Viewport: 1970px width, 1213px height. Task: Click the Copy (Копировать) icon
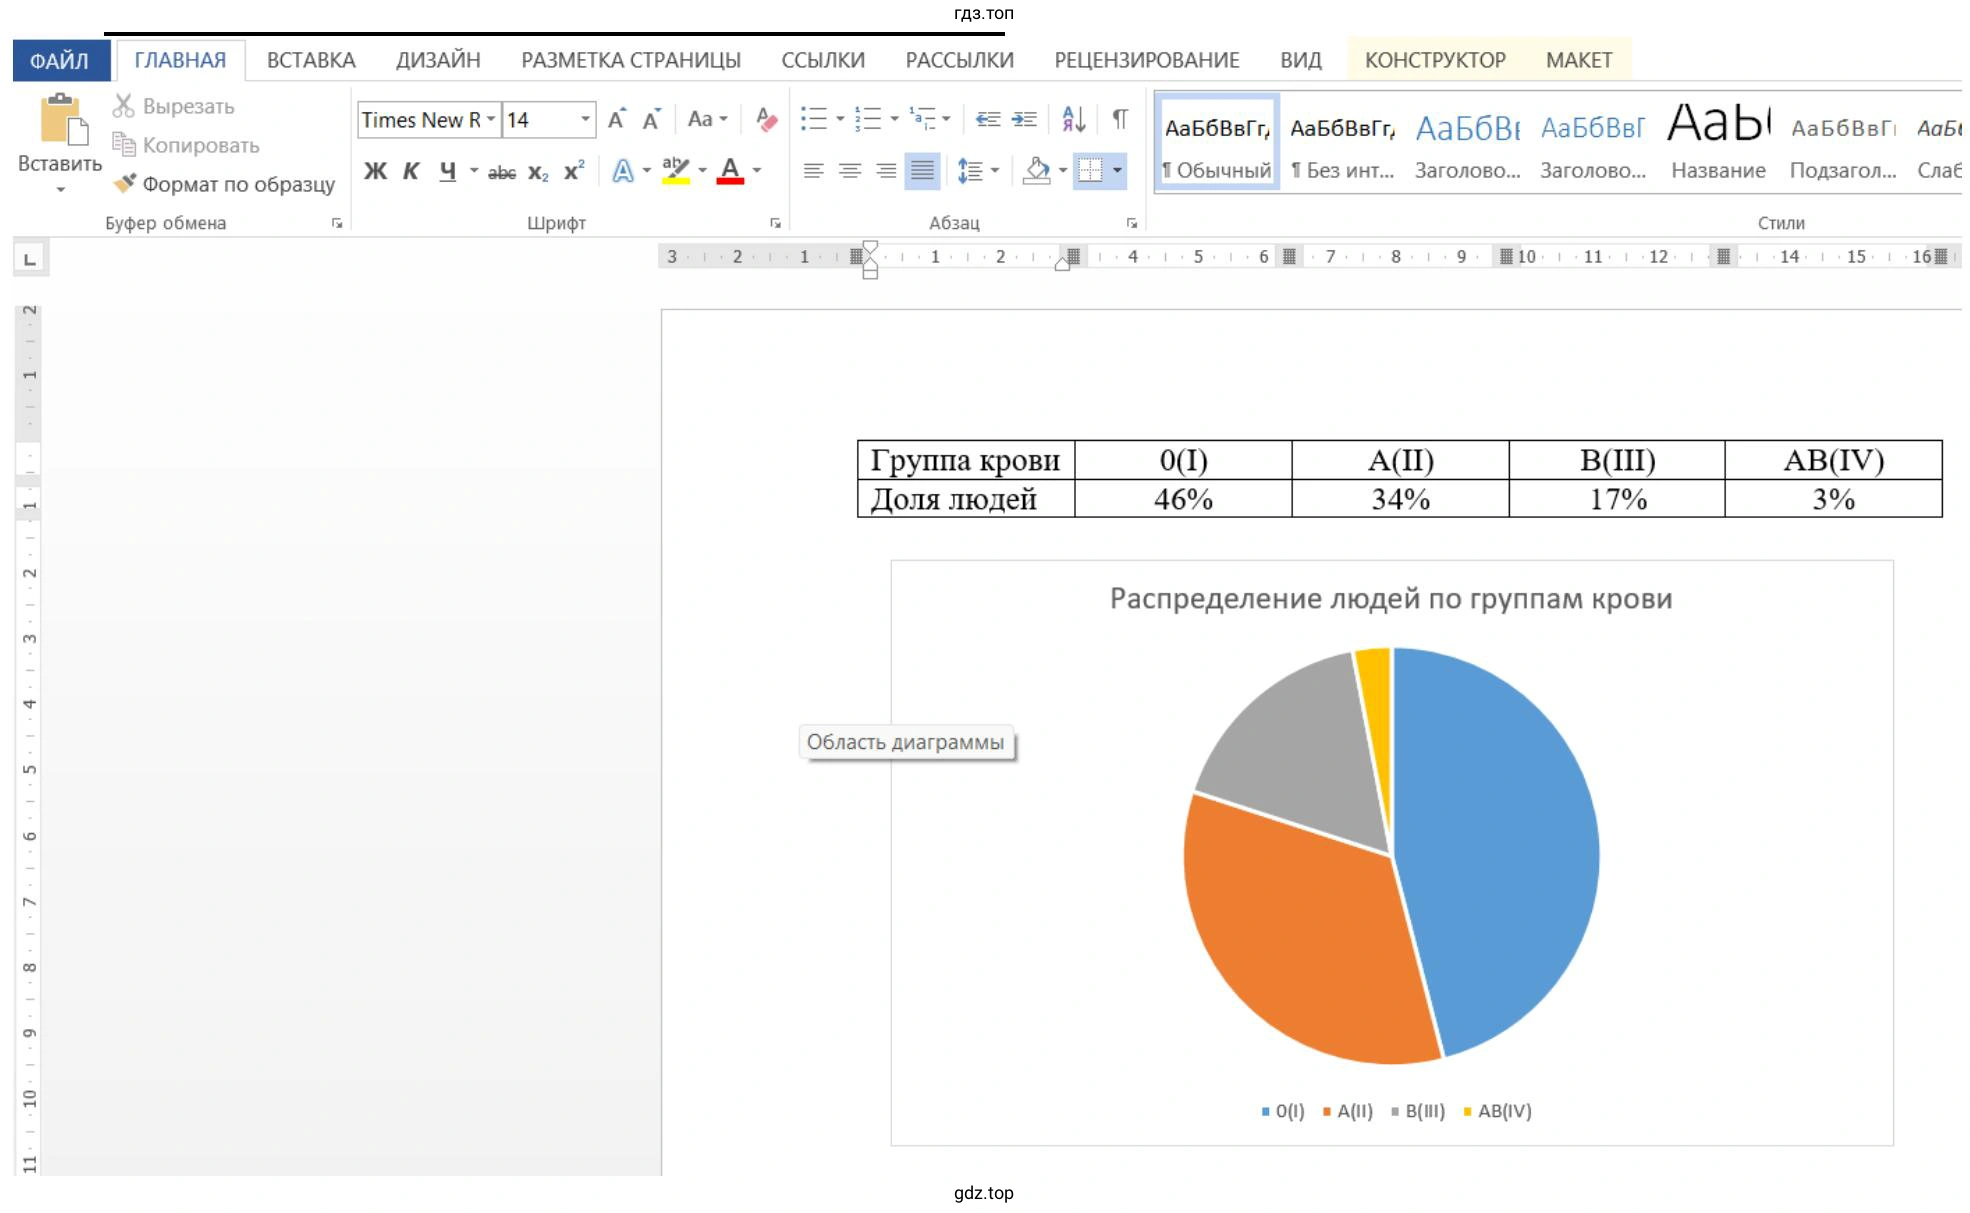click(123, 145)
